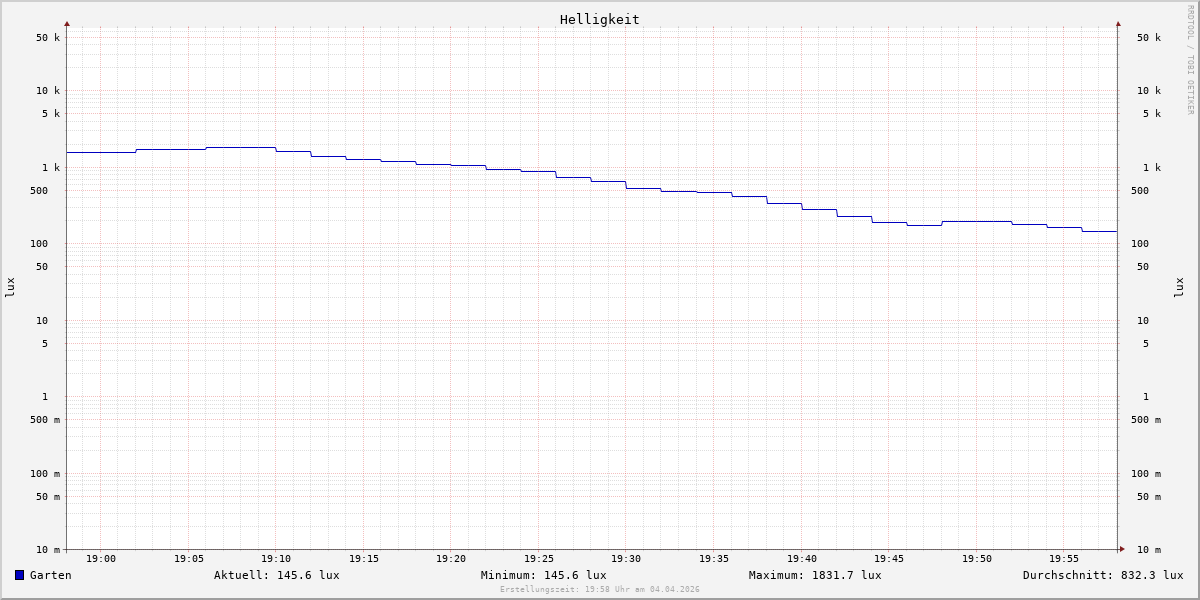Click the 19:30 time axis label
This screenshot has width=1200, height=600.
click(626, 559)
